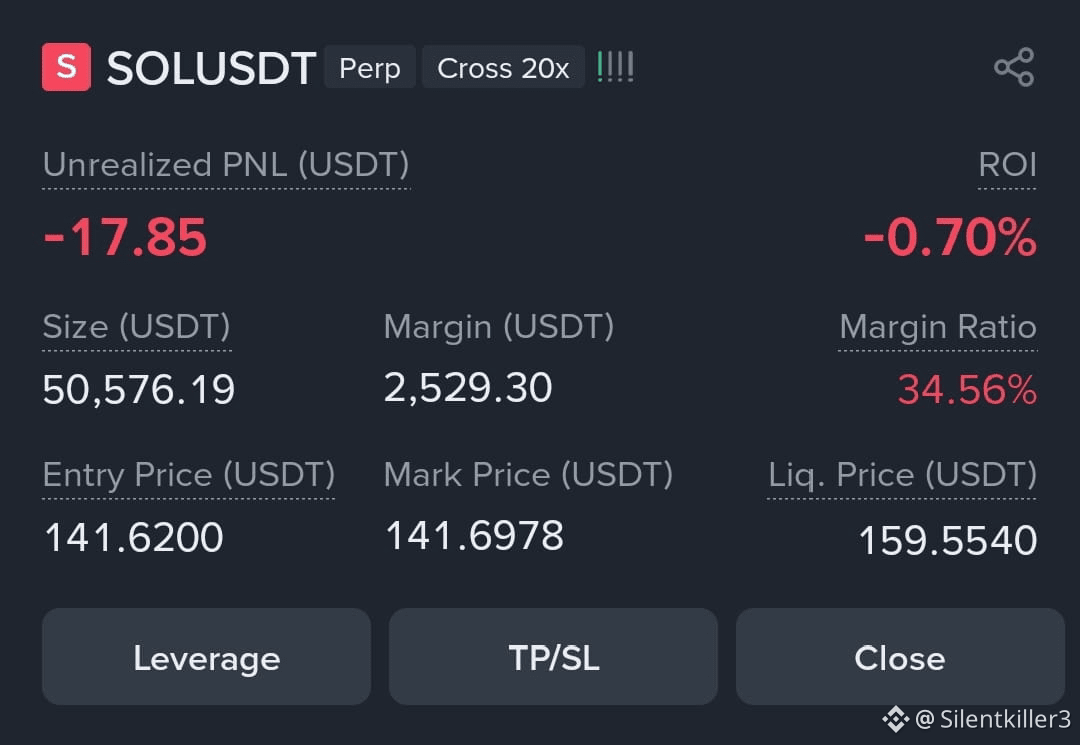This screenshot has height=745, width=1080.
Task: Open the share position icon
Action: point(1014,67)
